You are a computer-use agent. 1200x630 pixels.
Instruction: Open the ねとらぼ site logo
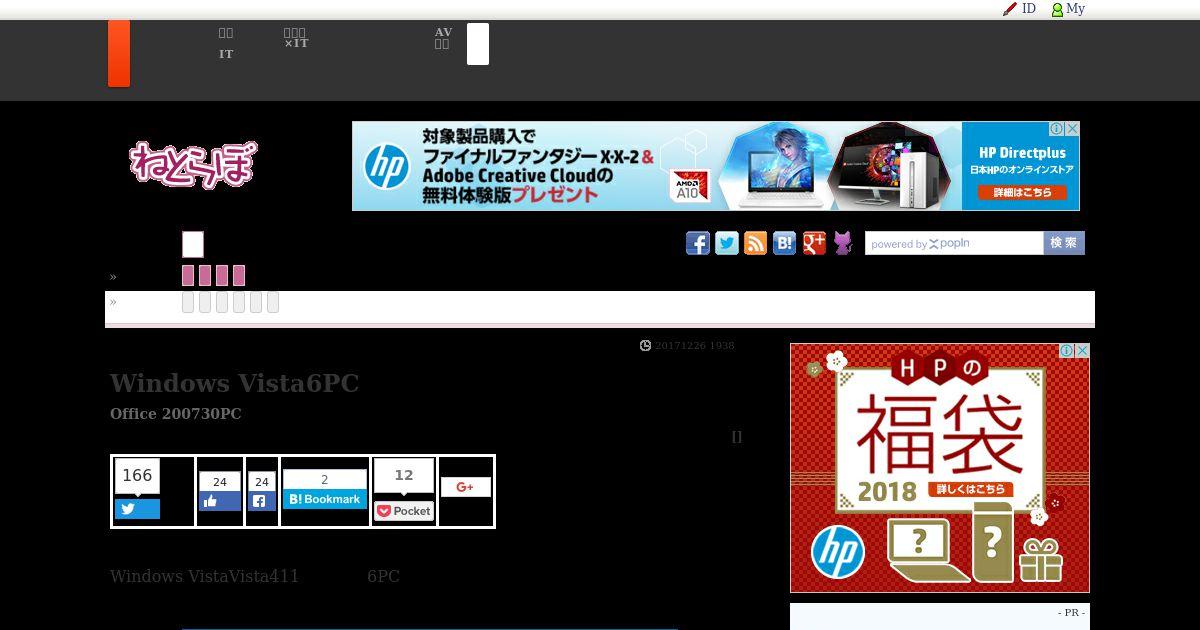click(193, 164)
